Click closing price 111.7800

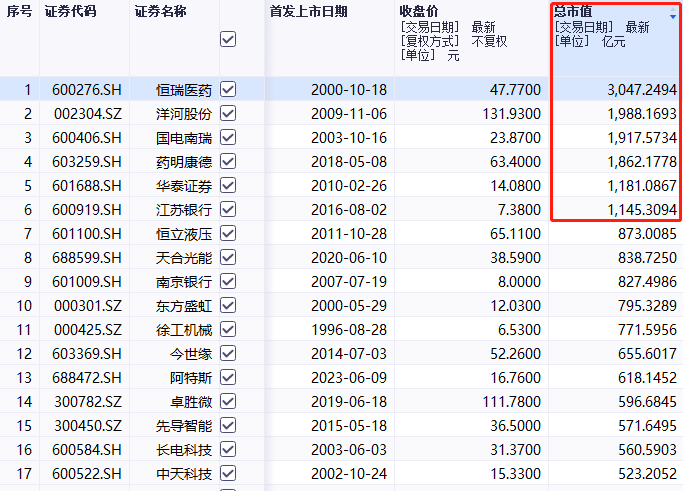coord(511,401)
